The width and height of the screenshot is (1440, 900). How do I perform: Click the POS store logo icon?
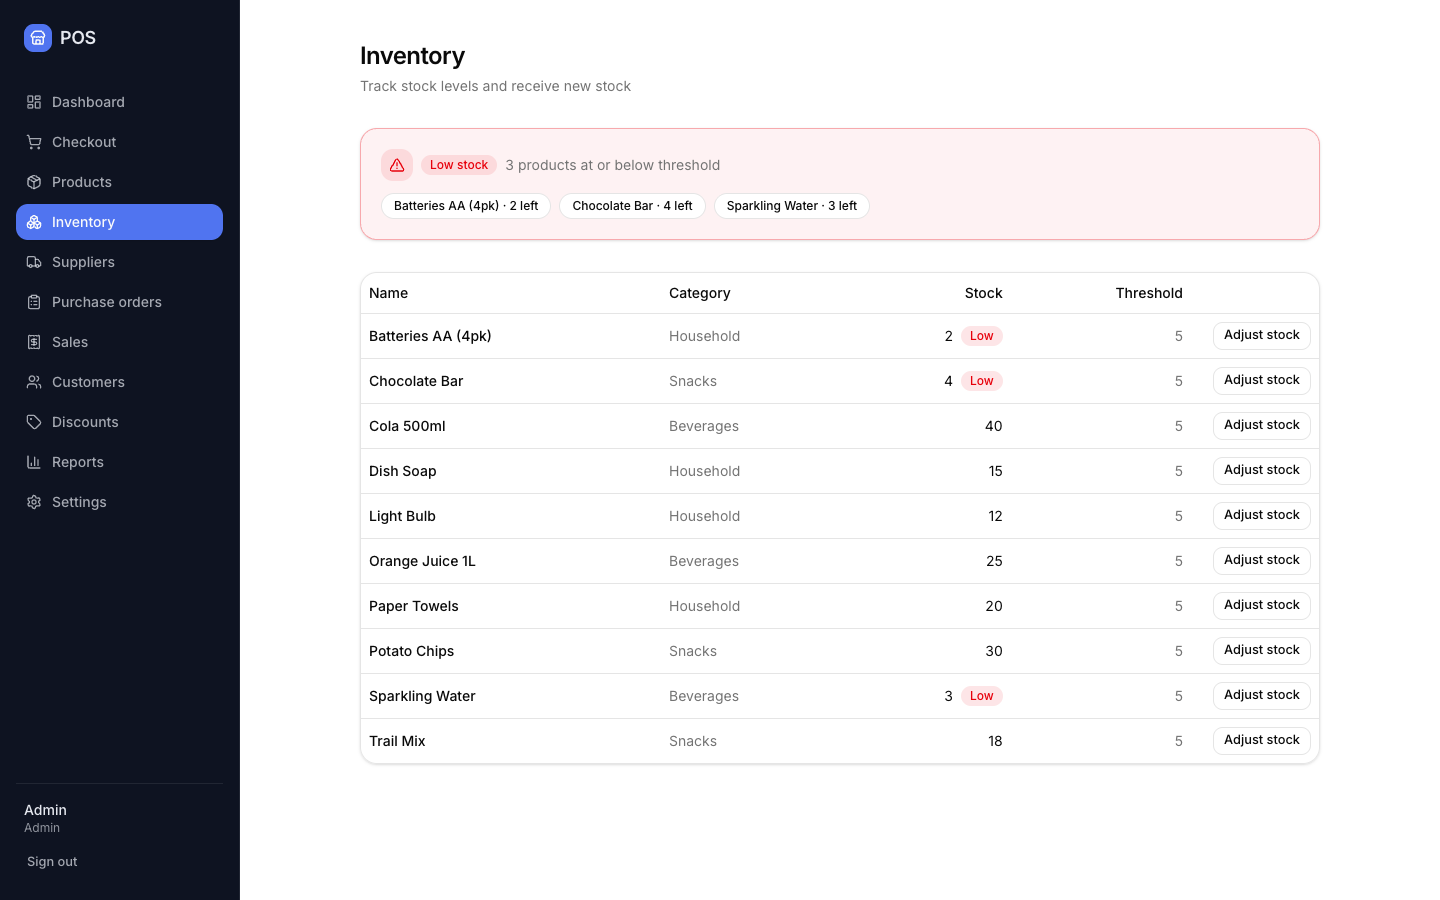38,38
